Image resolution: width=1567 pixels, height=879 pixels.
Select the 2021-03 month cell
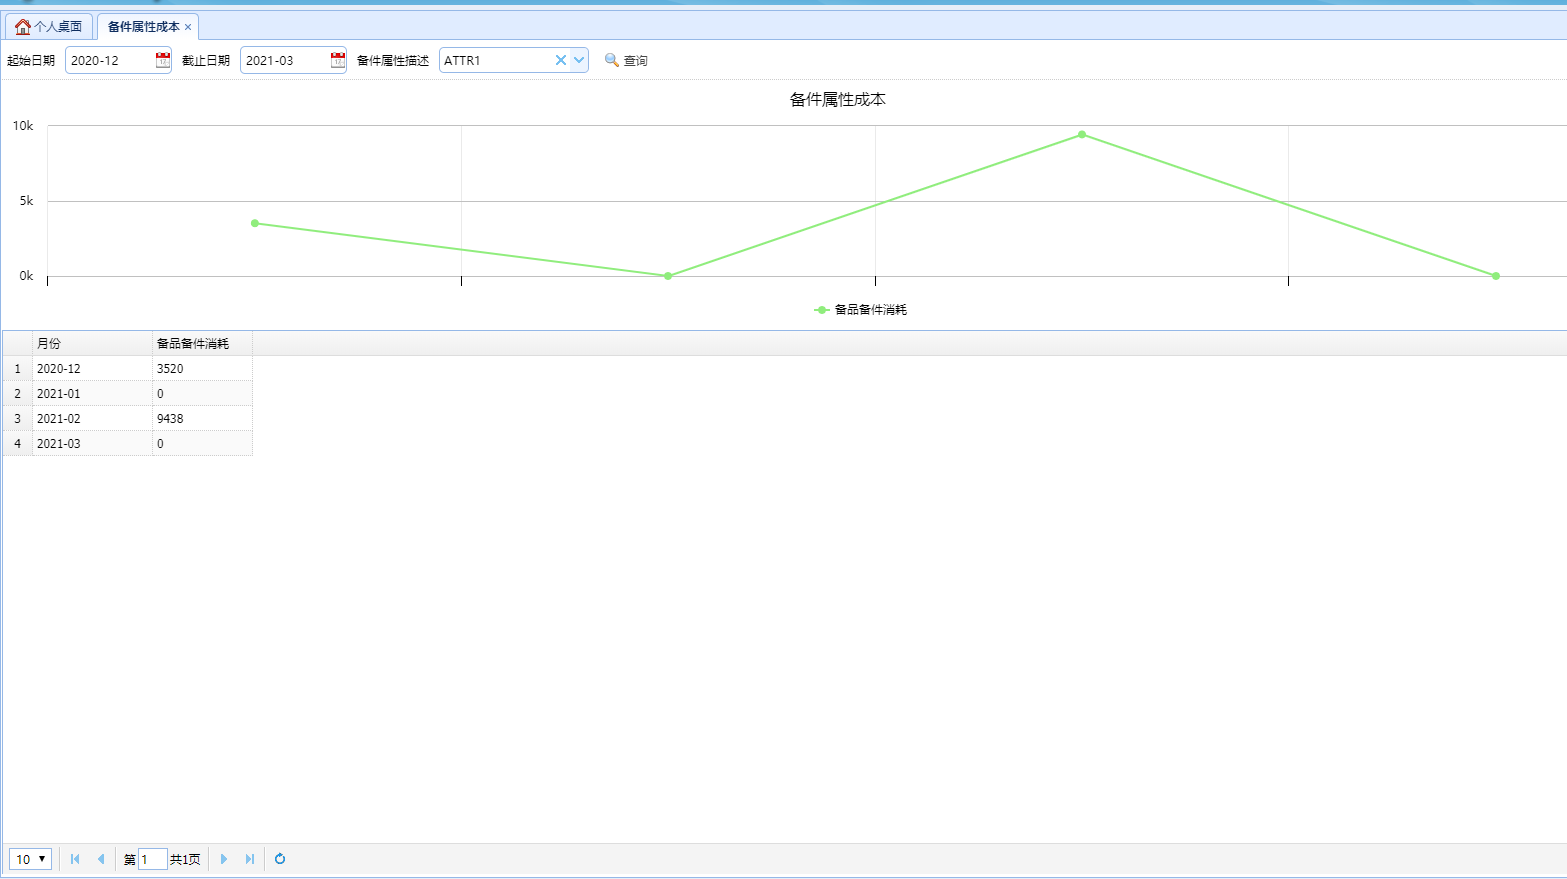(x=92, y=443)
